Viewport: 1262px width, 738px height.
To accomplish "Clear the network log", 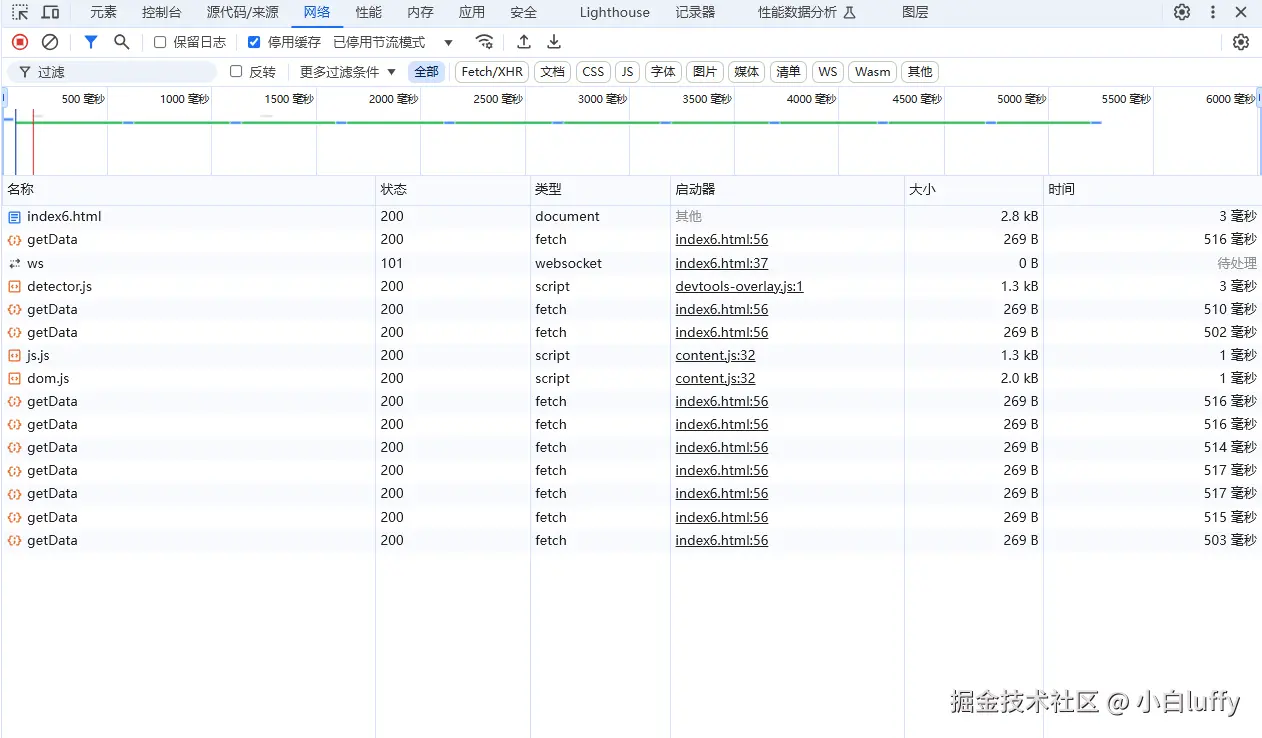I will click(50, 42).
